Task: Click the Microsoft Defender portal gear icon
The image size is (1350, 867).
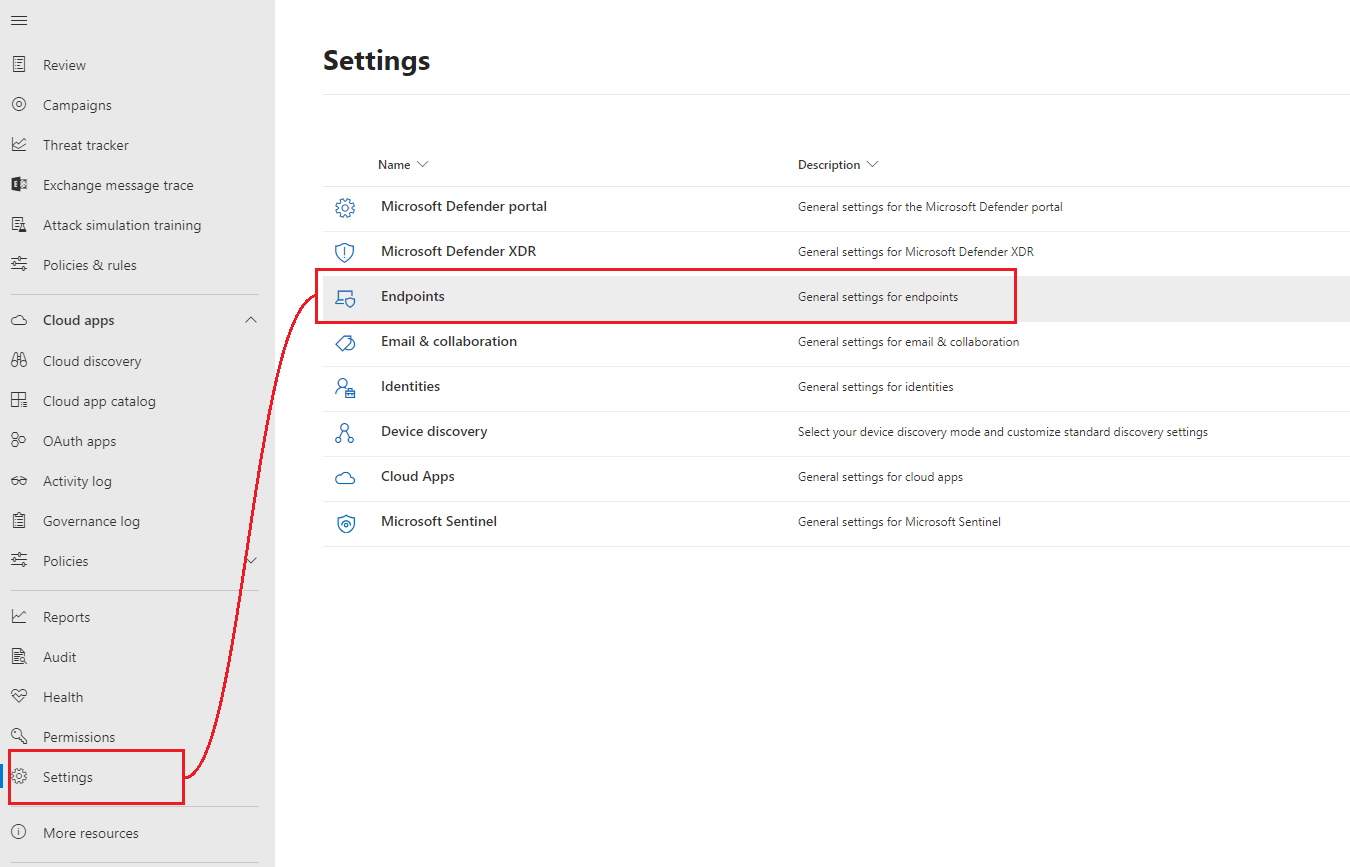Action: pos(345,207)
